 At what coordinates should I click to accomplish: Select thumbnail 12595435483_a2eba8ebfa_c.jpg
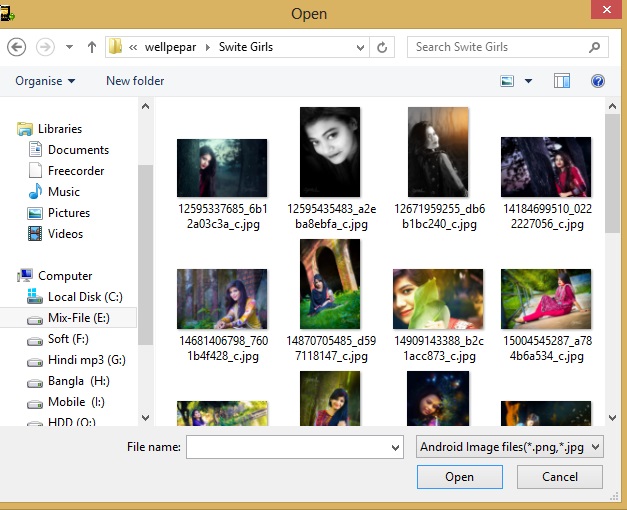(x=330, y=152)
